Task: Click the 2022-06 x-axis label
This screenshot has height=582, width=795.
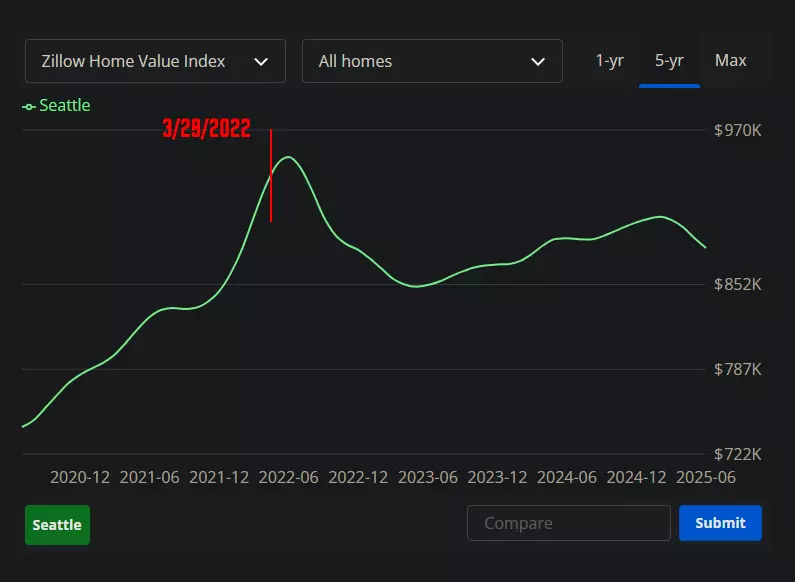Action: (288, 478)
